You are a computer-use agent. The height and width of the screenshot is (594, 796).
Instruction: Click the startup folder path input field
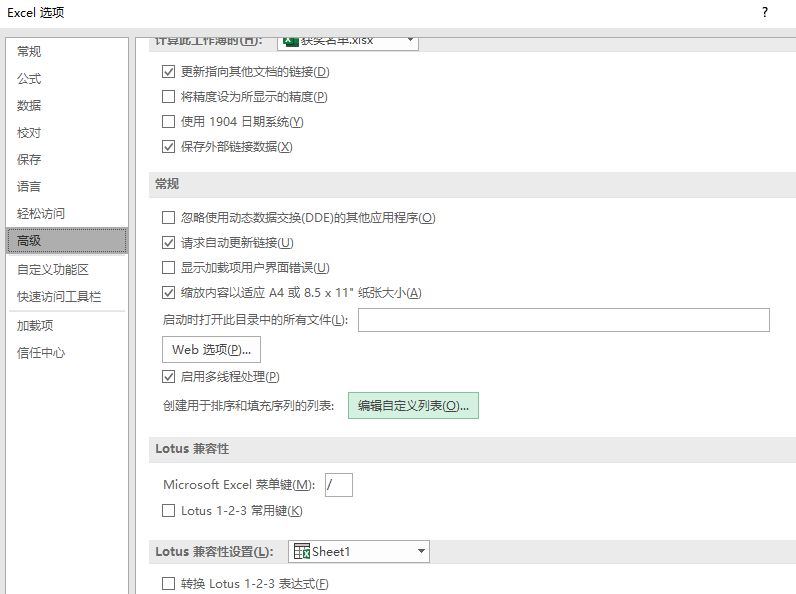(x=563, y=320)
